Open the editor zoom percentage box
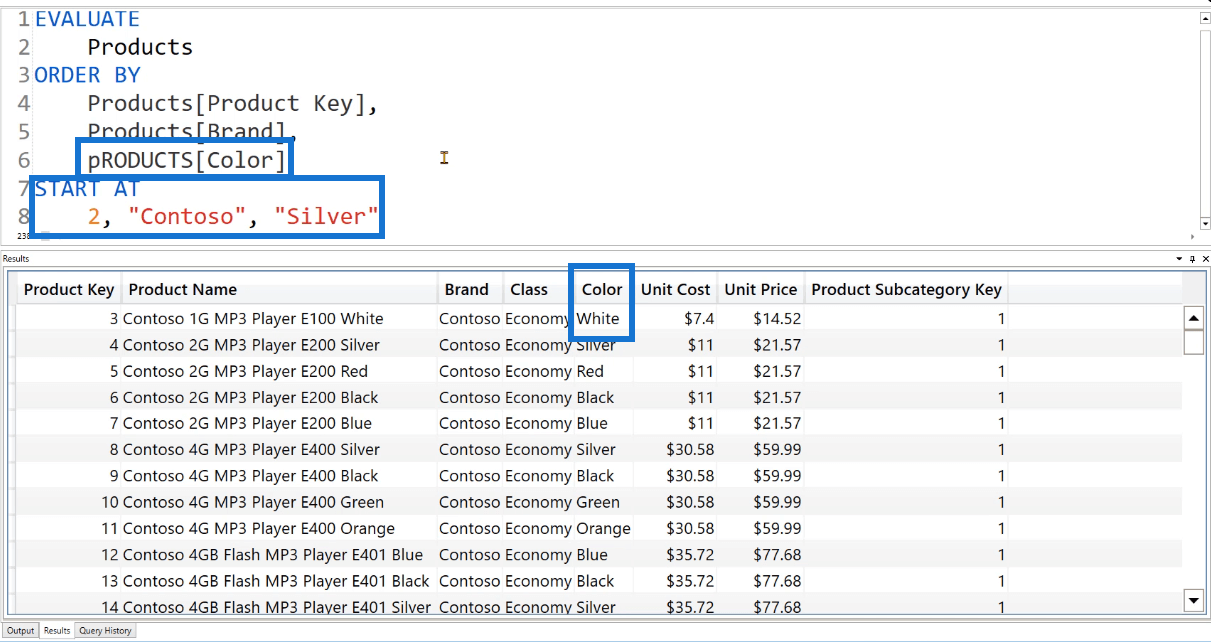 (x=22, y=237)
